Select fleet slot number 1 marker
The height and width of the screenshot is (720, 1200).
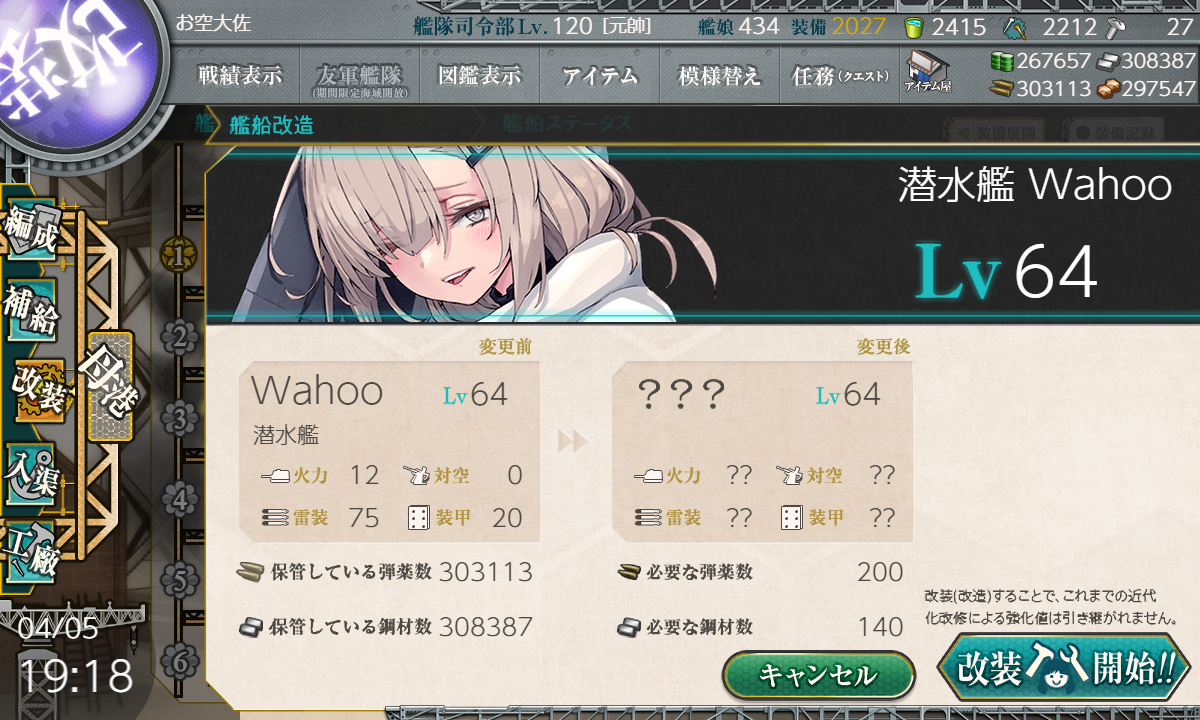179,255
